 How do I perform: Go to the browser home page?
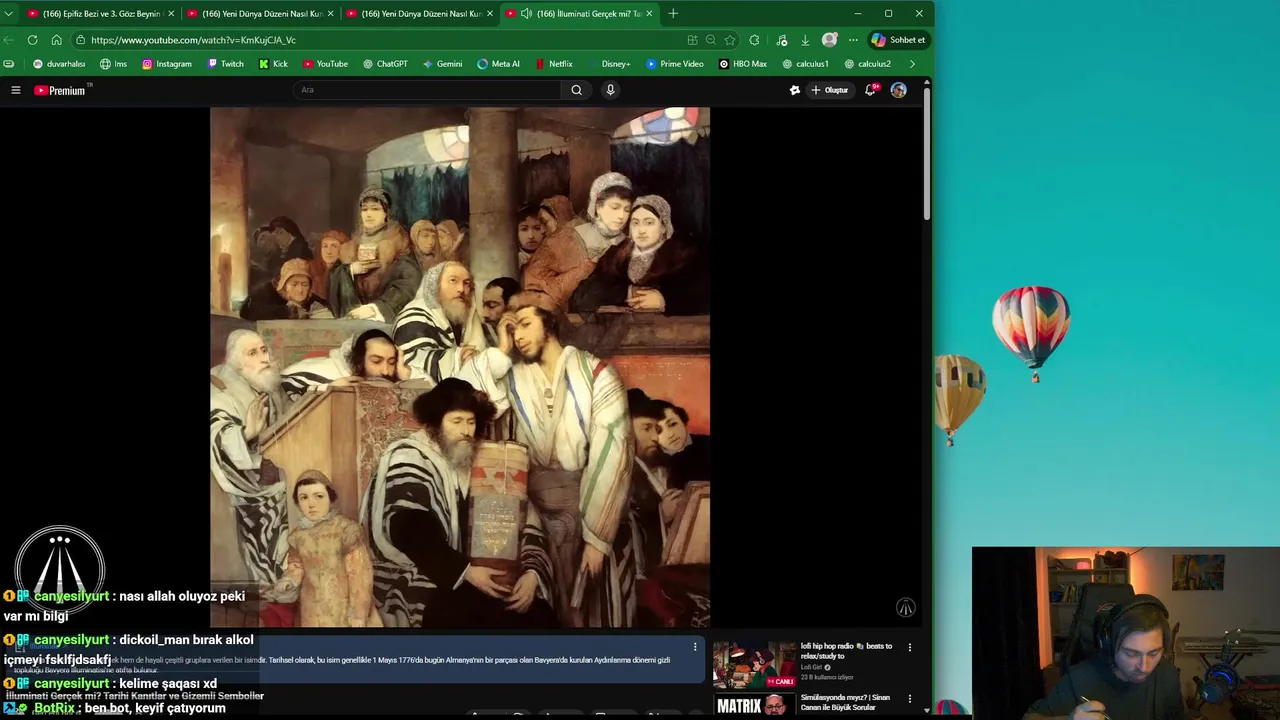pos(56,40)
